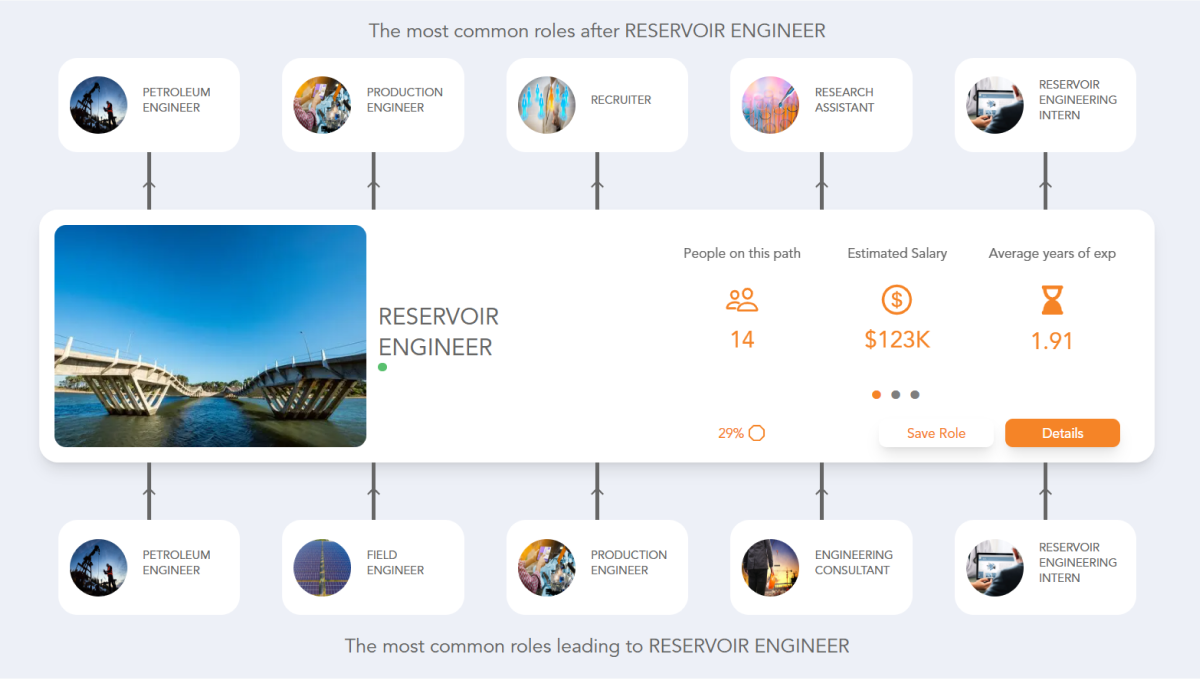Select the Engineering Consultant role icon
The width and height of the screenshot is (1200, 679).
pyautogui.click(x=770, y=567)
